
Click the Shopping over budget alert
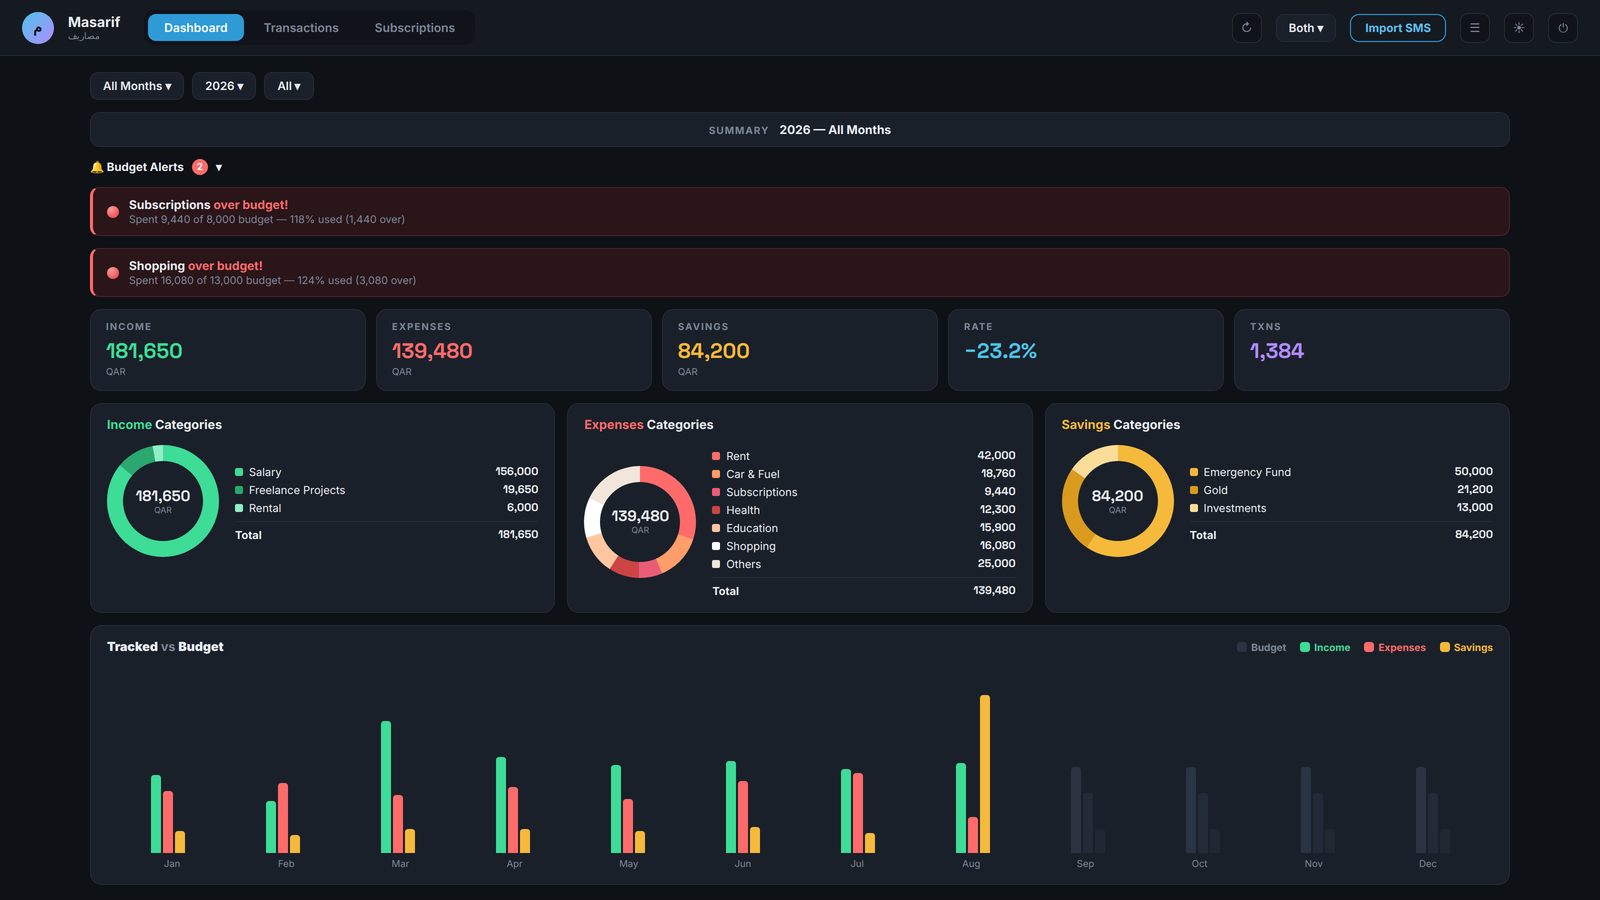tap(800, 273)
